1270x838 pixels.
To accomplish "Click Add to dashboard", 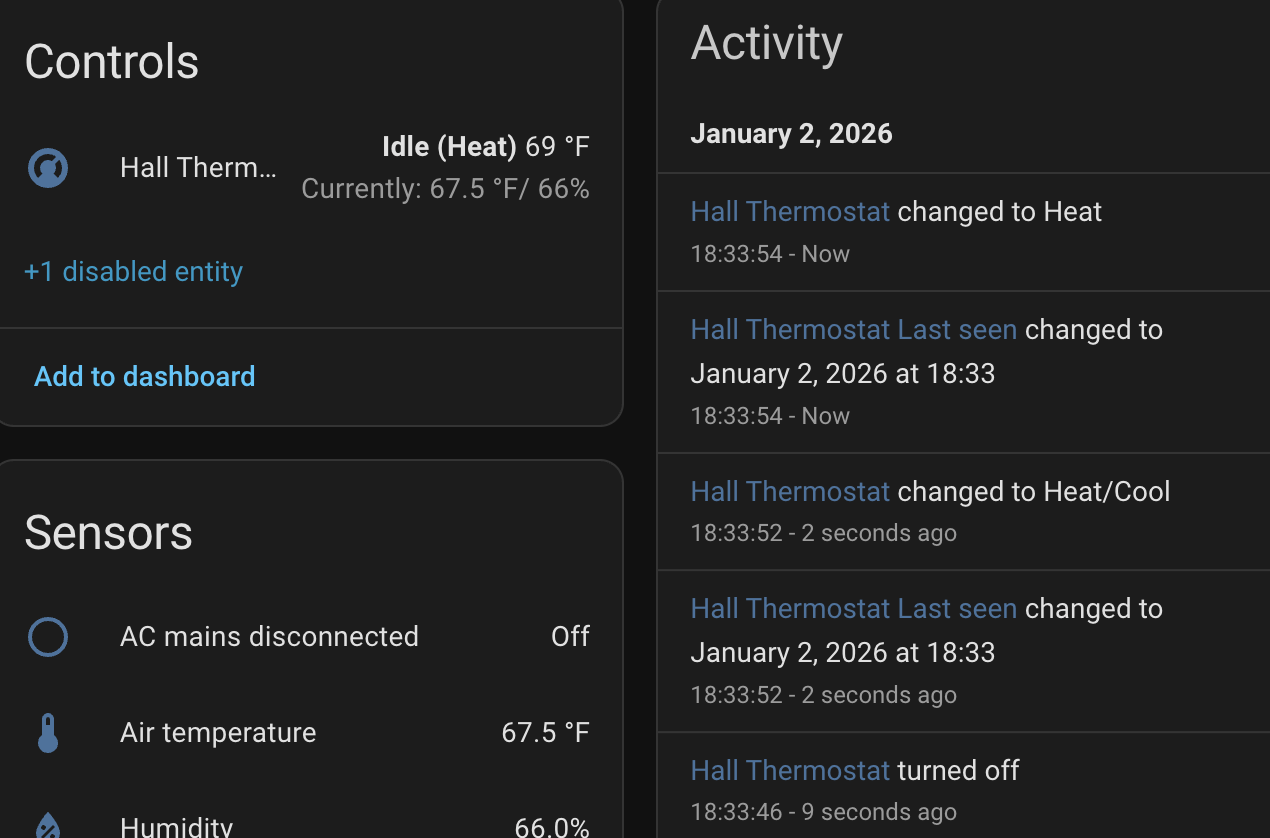I will coord(145,376).
